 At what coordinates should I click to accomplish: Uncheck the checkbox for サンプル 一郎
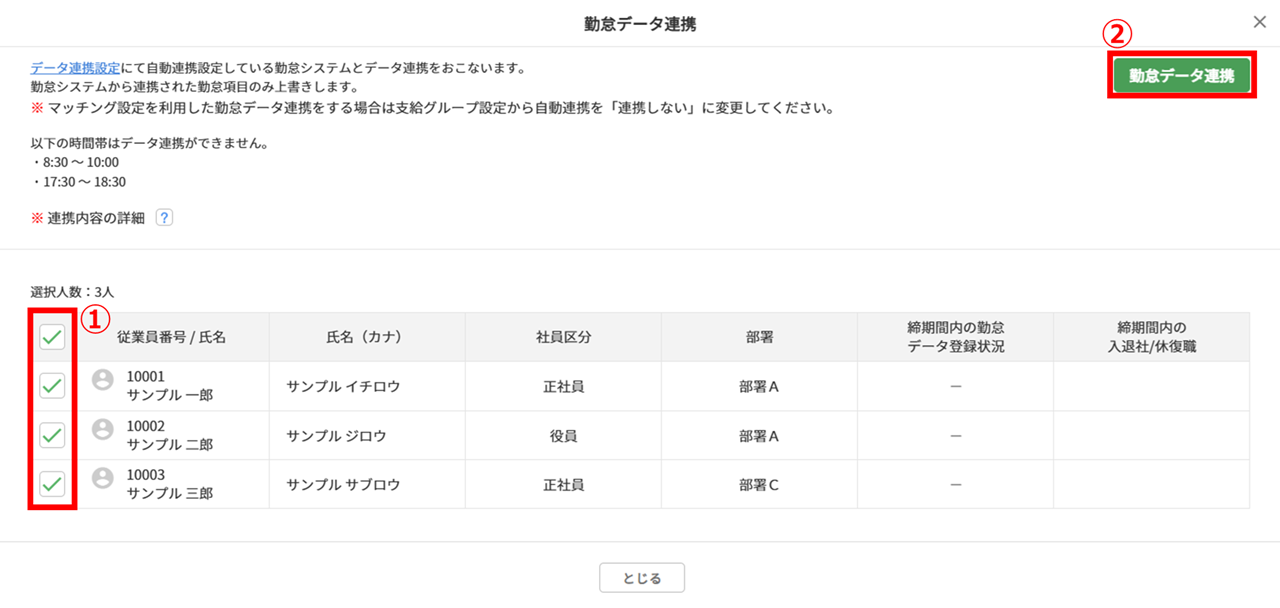(x=52, y=386)
